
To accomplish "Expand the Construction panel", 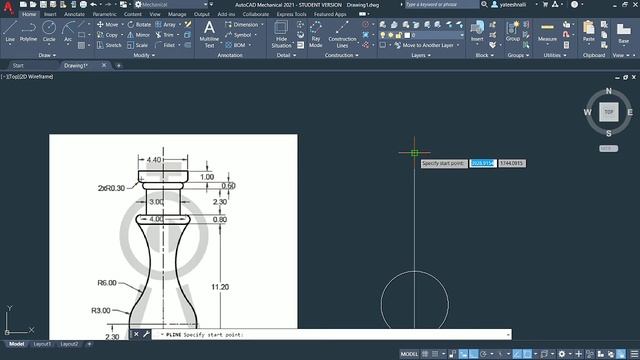I will point(342,55).
